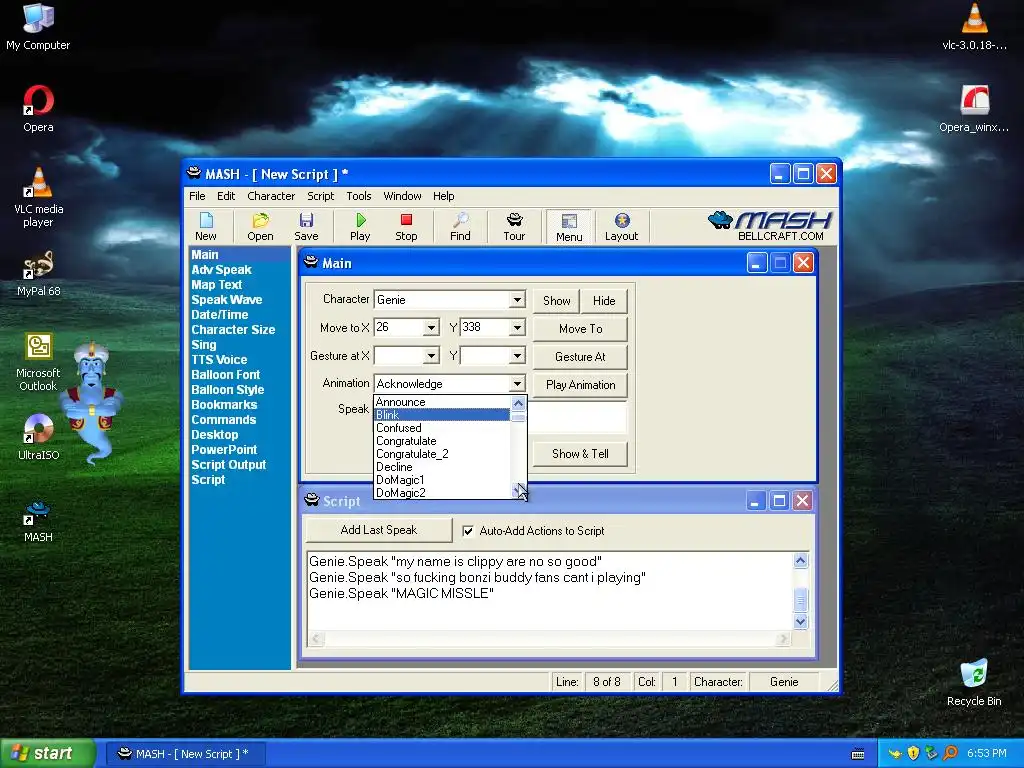
Task: Click the magnifier icon in system tray
Action: click(x=950, y=753)
